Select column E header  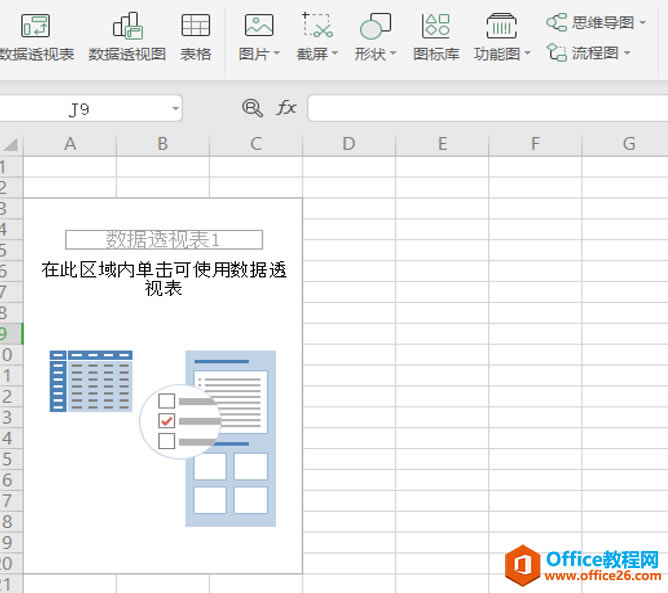[442, 144]
